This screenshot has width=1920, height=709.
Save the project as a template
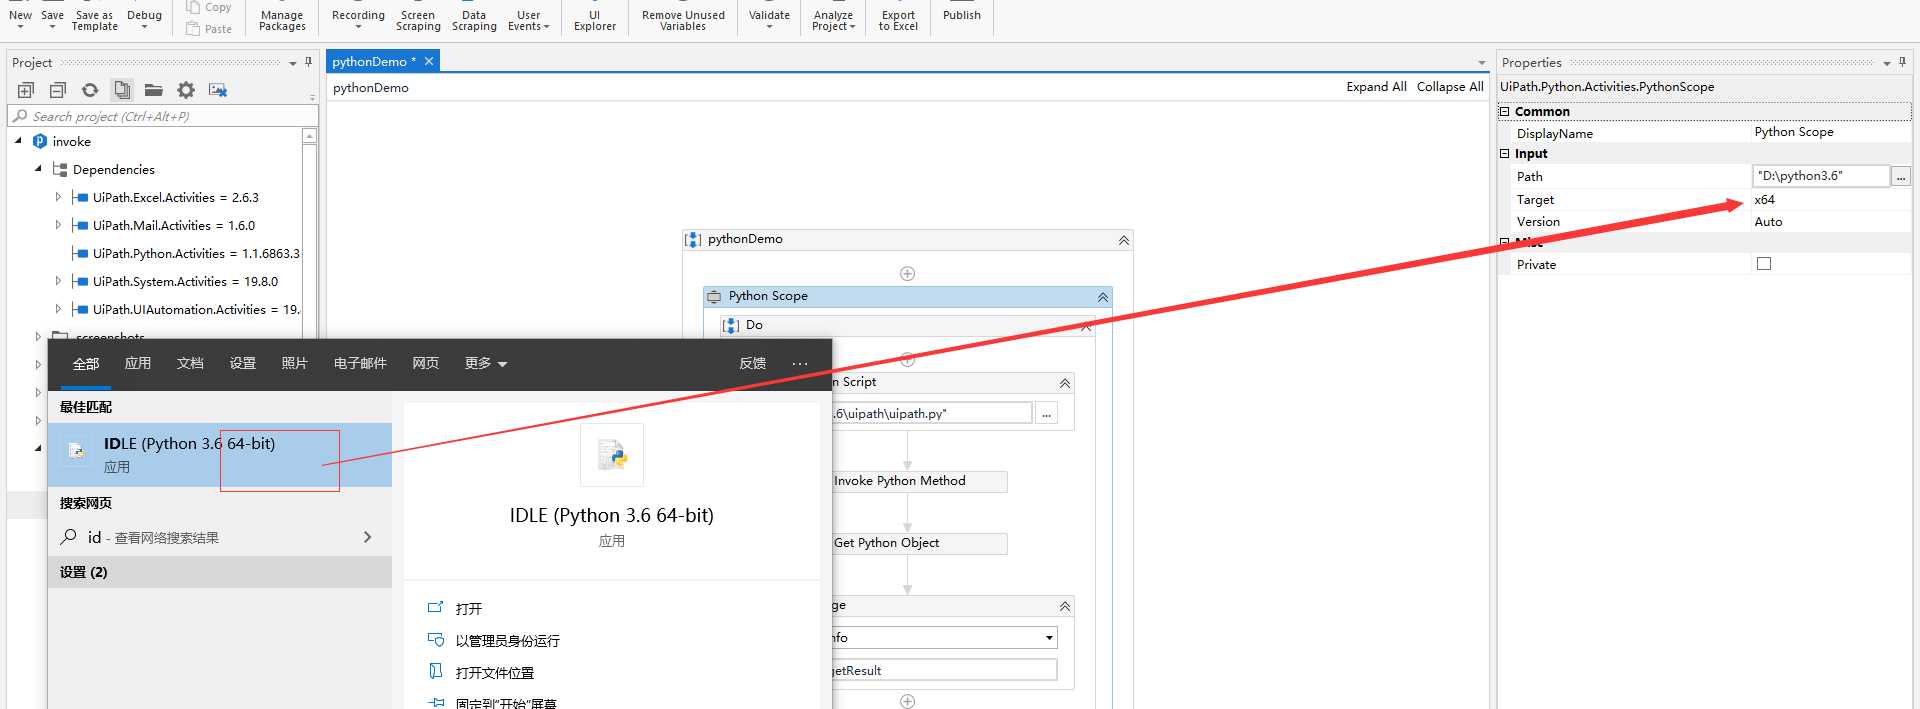(x=95, y=20)
